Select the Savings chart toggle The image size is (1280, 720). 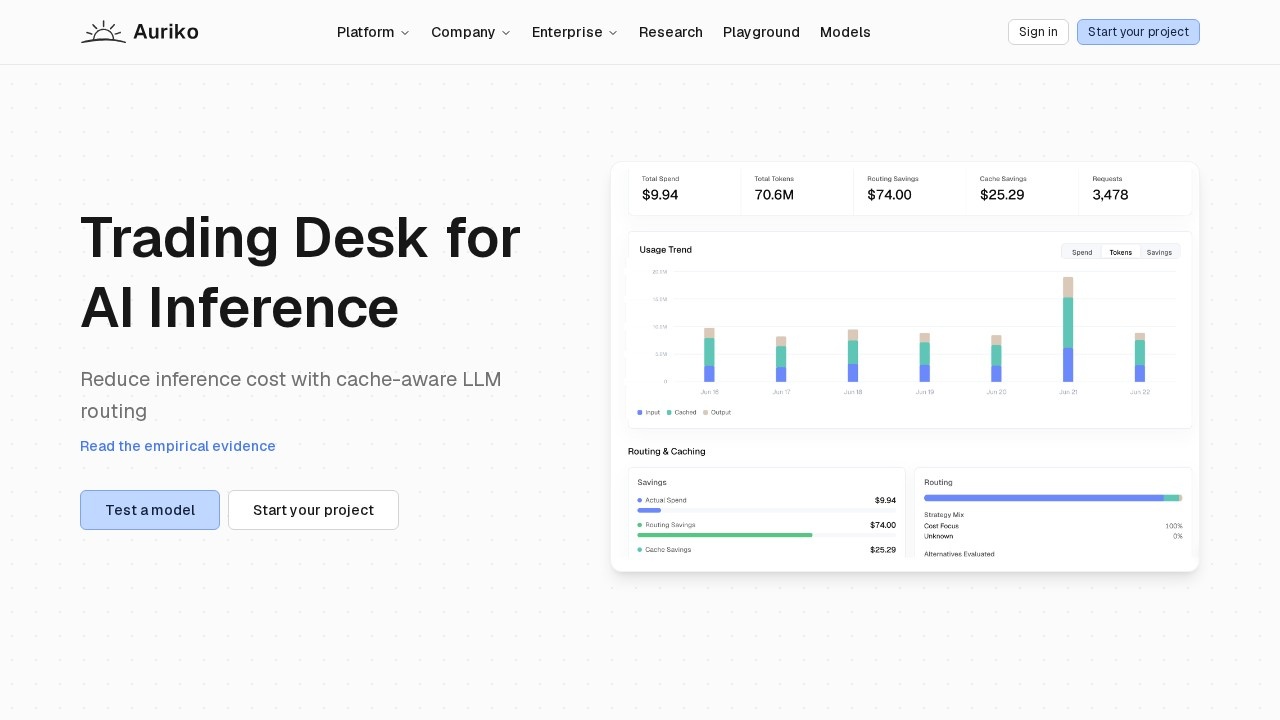coord(1160,252)
